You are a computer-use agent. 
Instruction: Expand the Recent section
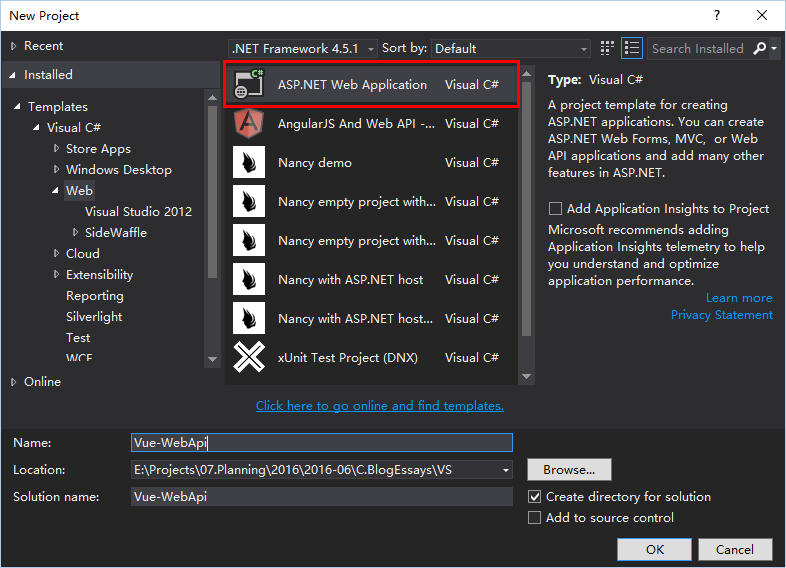[x=14, y=46]
